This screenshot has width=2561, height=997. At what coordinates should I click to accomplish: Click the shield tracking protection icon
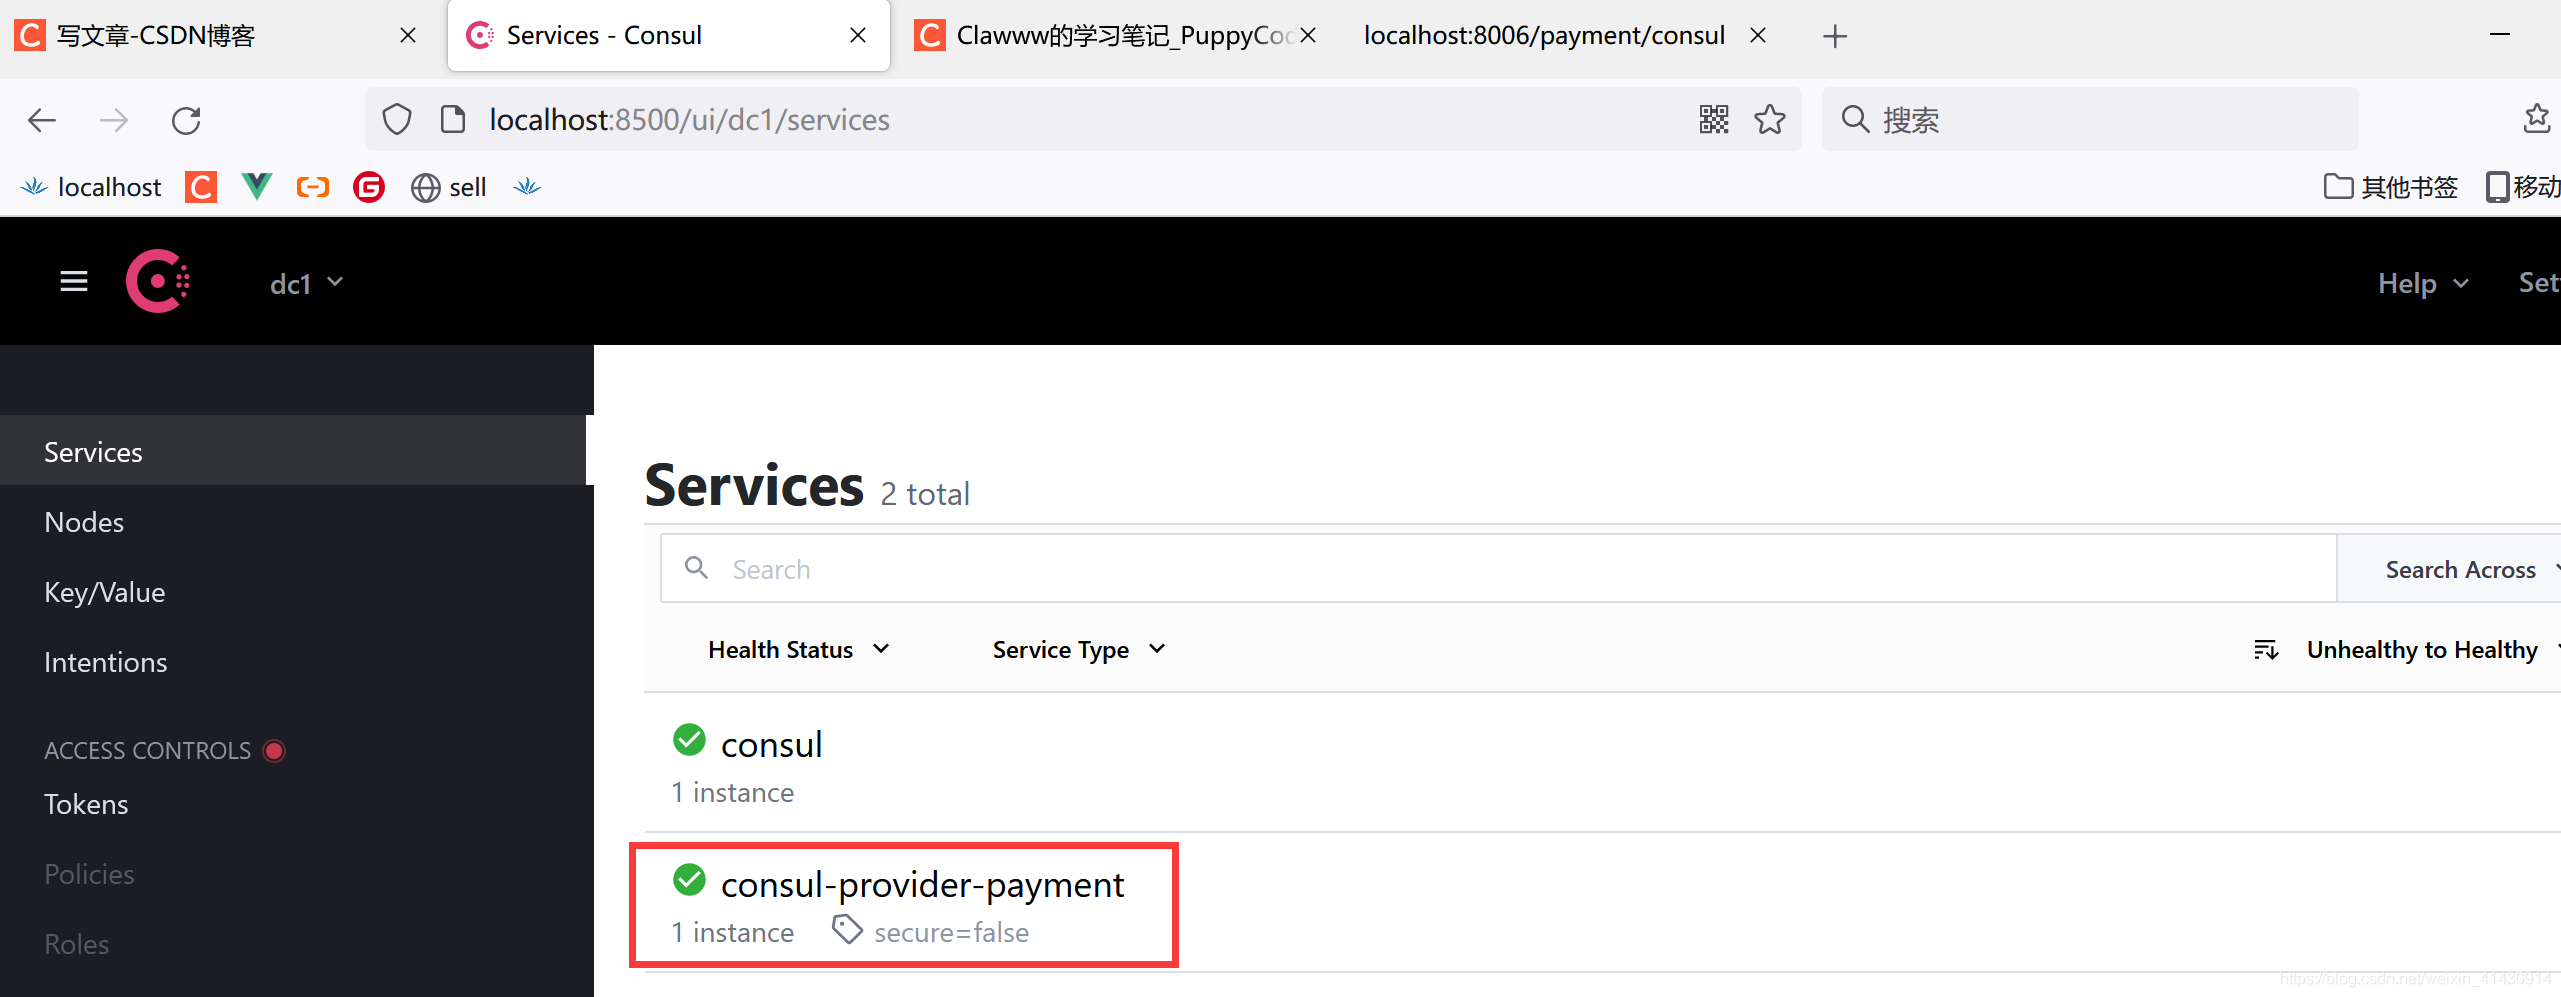[396, 118]
